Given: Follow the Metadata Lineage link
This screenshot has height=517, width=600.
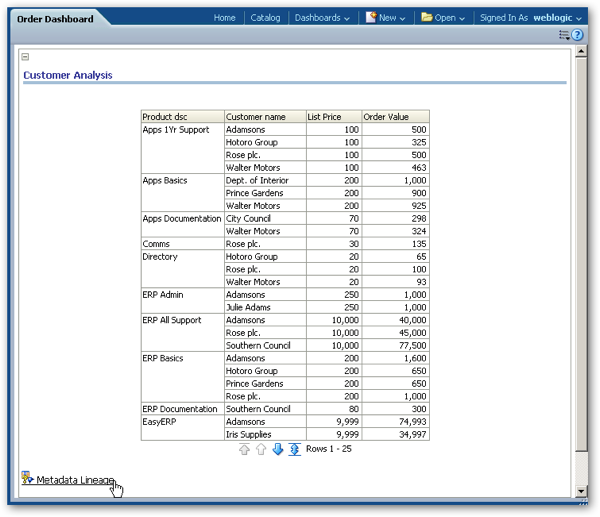Looking at the screenshot, I should (75, 479).
